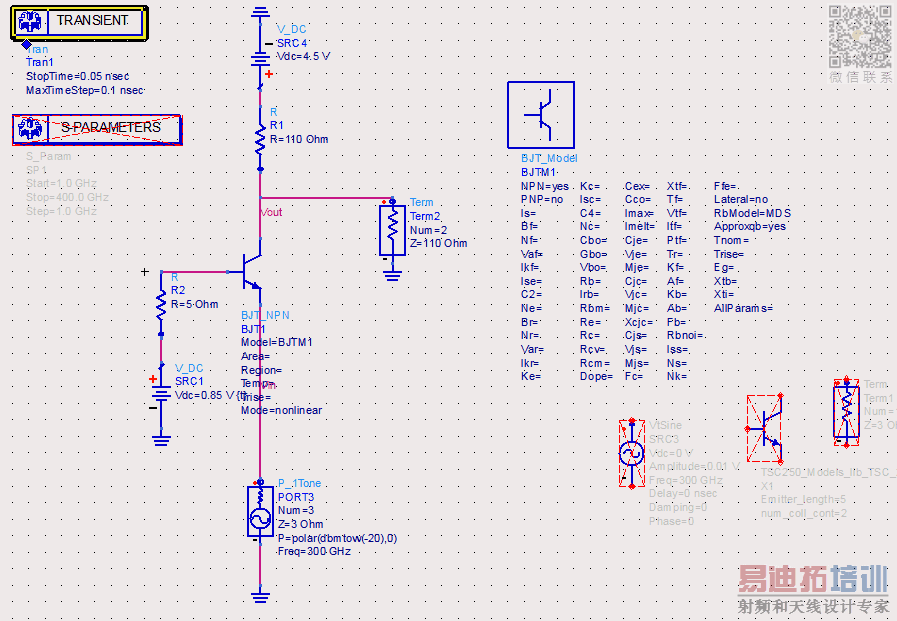The height and width of the screenshot is (621, 897).
Task: Click the Z=3 Ohm parameter of PORT3
Action: coord(300,524)
